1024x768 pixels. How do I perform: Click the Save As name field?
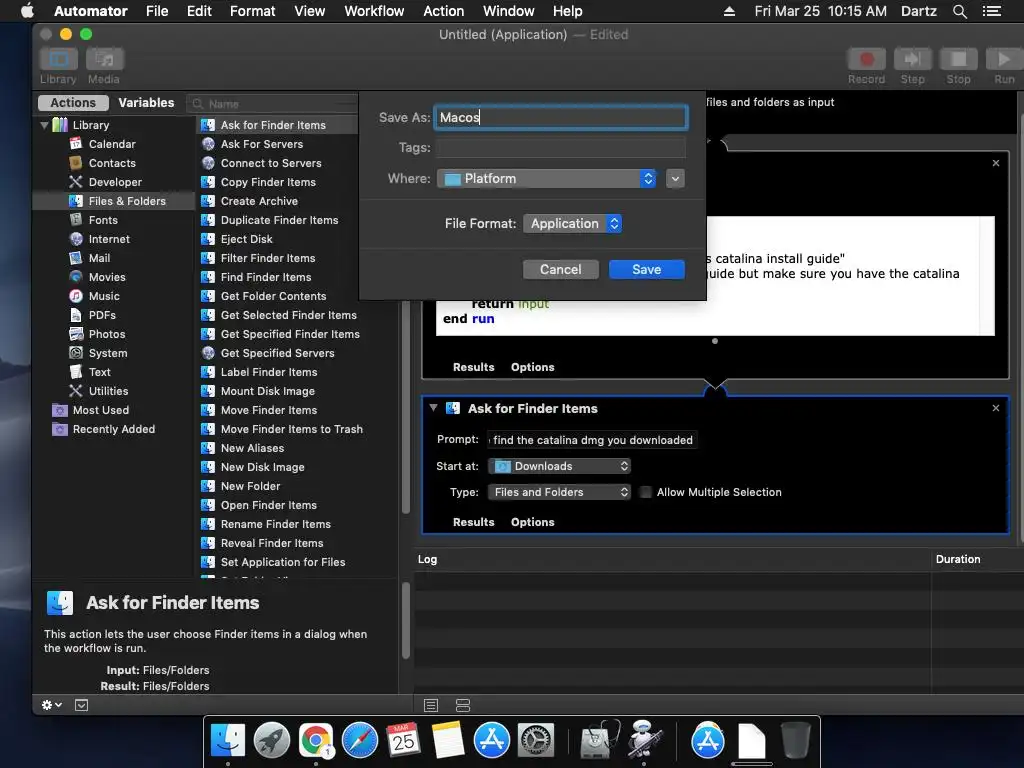tap(561, 117)
